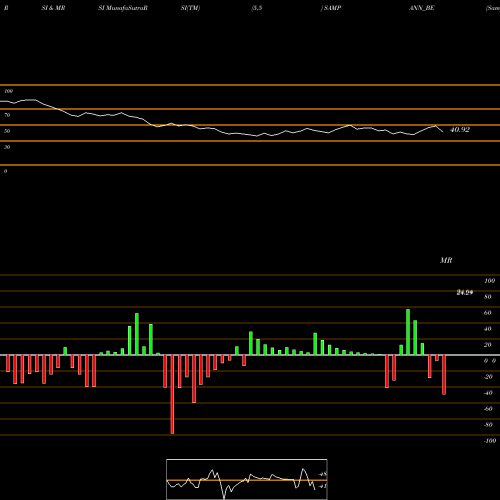This screenshot has width=500, height=500.
Task: Click the MR axis label -20
Action: [x=488, y=377]
